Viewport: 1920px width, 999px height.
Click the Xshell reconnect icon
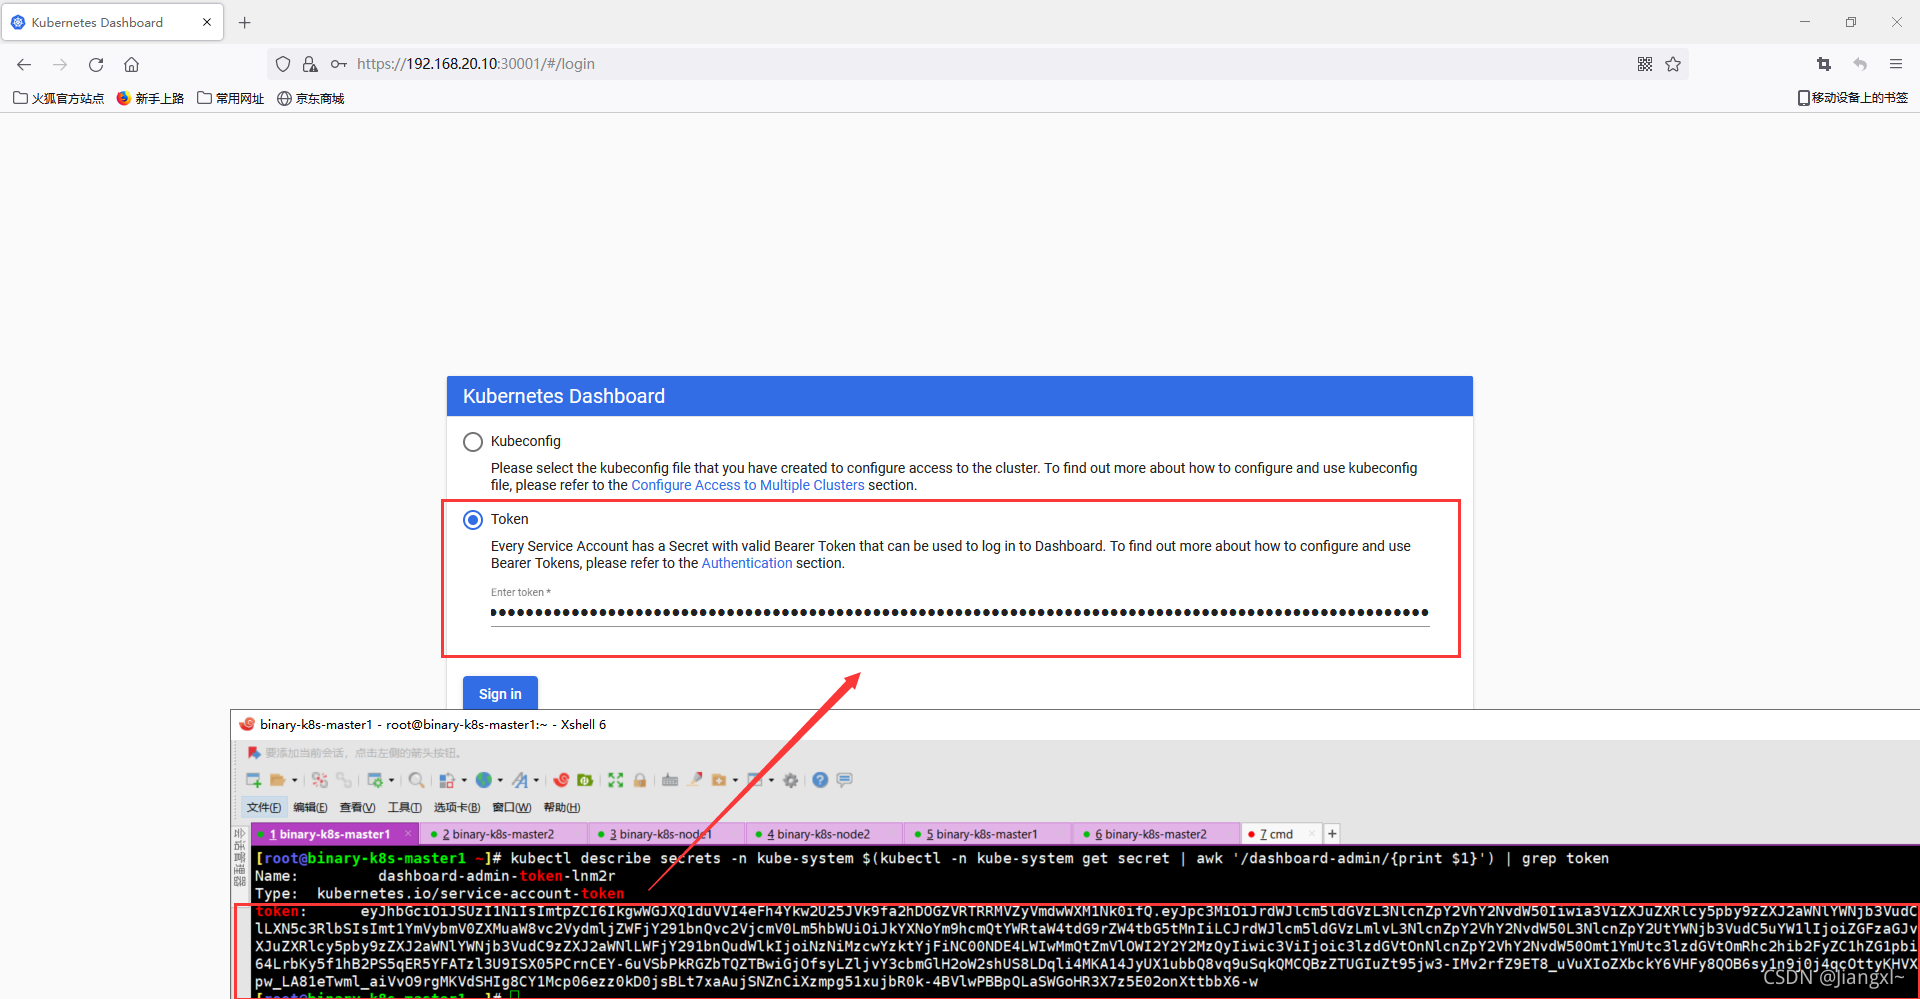(x=320, y=780)
